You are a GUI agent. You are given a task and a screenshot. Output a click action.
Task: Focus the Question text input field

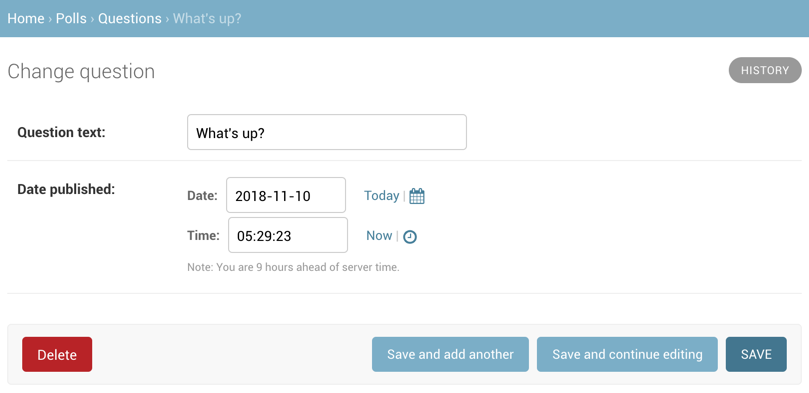[x=327, y=132]
